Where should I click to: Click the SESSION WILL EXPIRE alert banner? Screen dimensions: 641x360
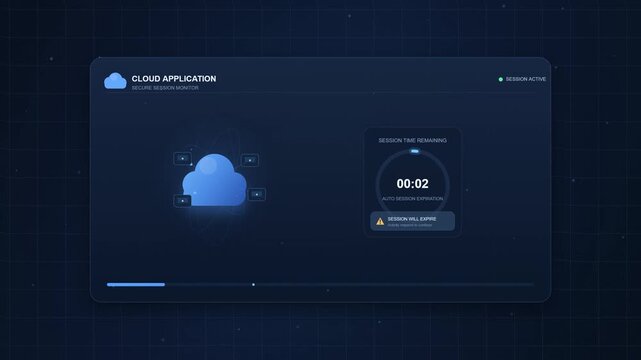pos(412,221)
